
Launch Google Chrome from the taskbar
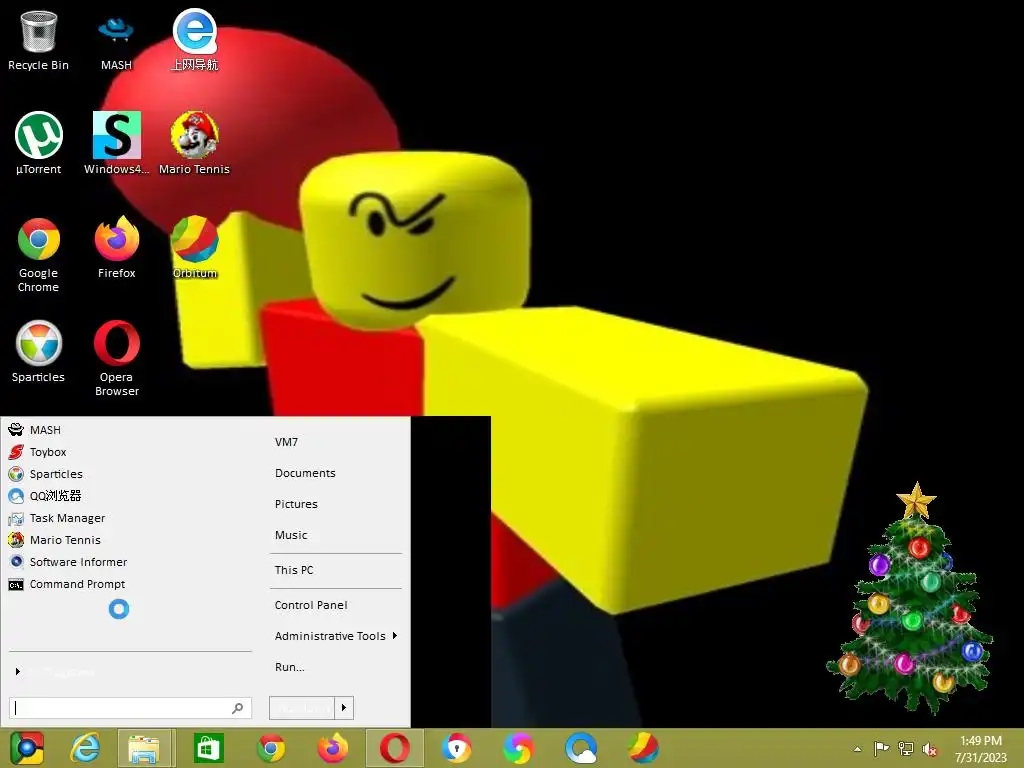(271, 748)
